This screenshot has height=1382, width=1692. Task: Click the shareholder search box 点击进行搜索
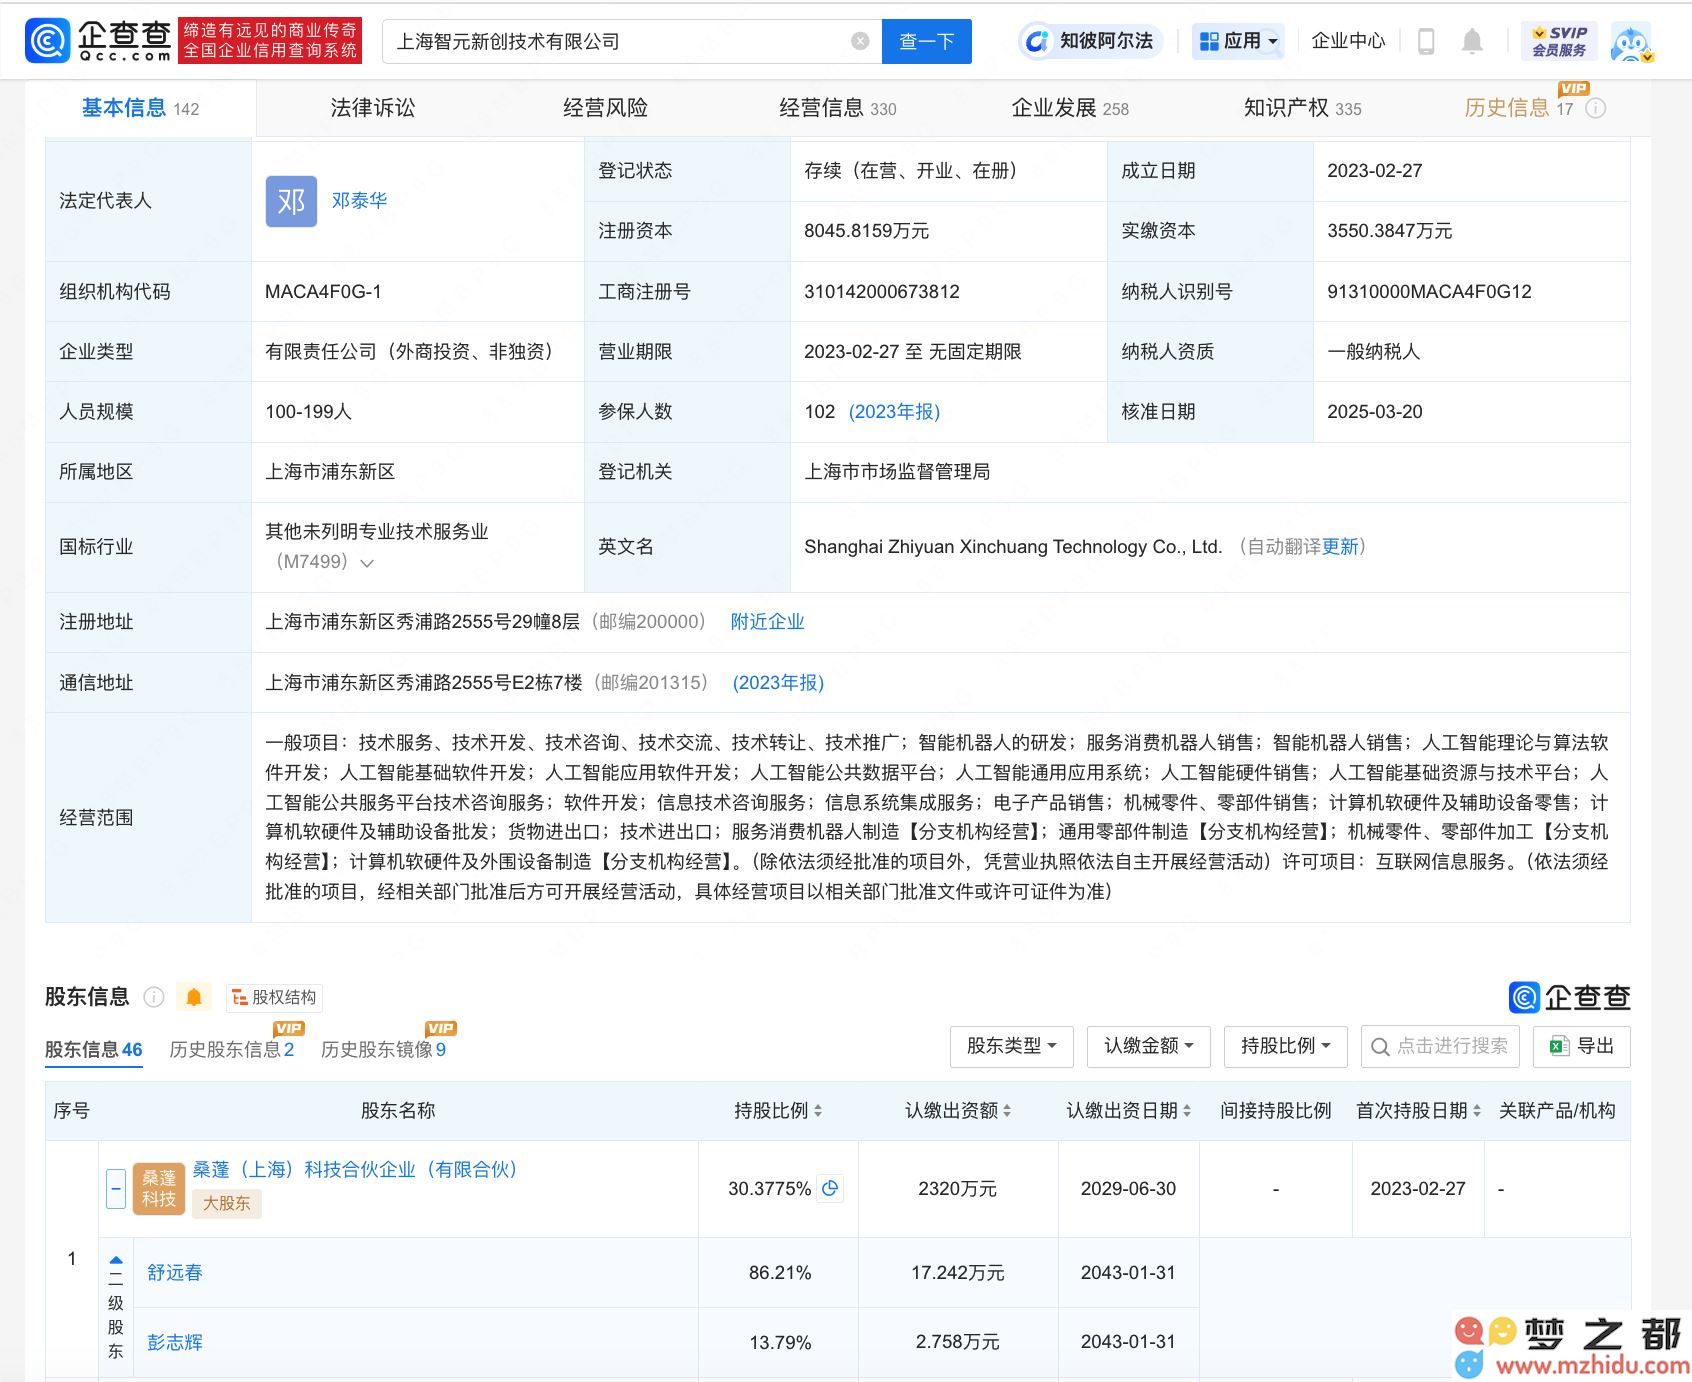[1440, 1046]
